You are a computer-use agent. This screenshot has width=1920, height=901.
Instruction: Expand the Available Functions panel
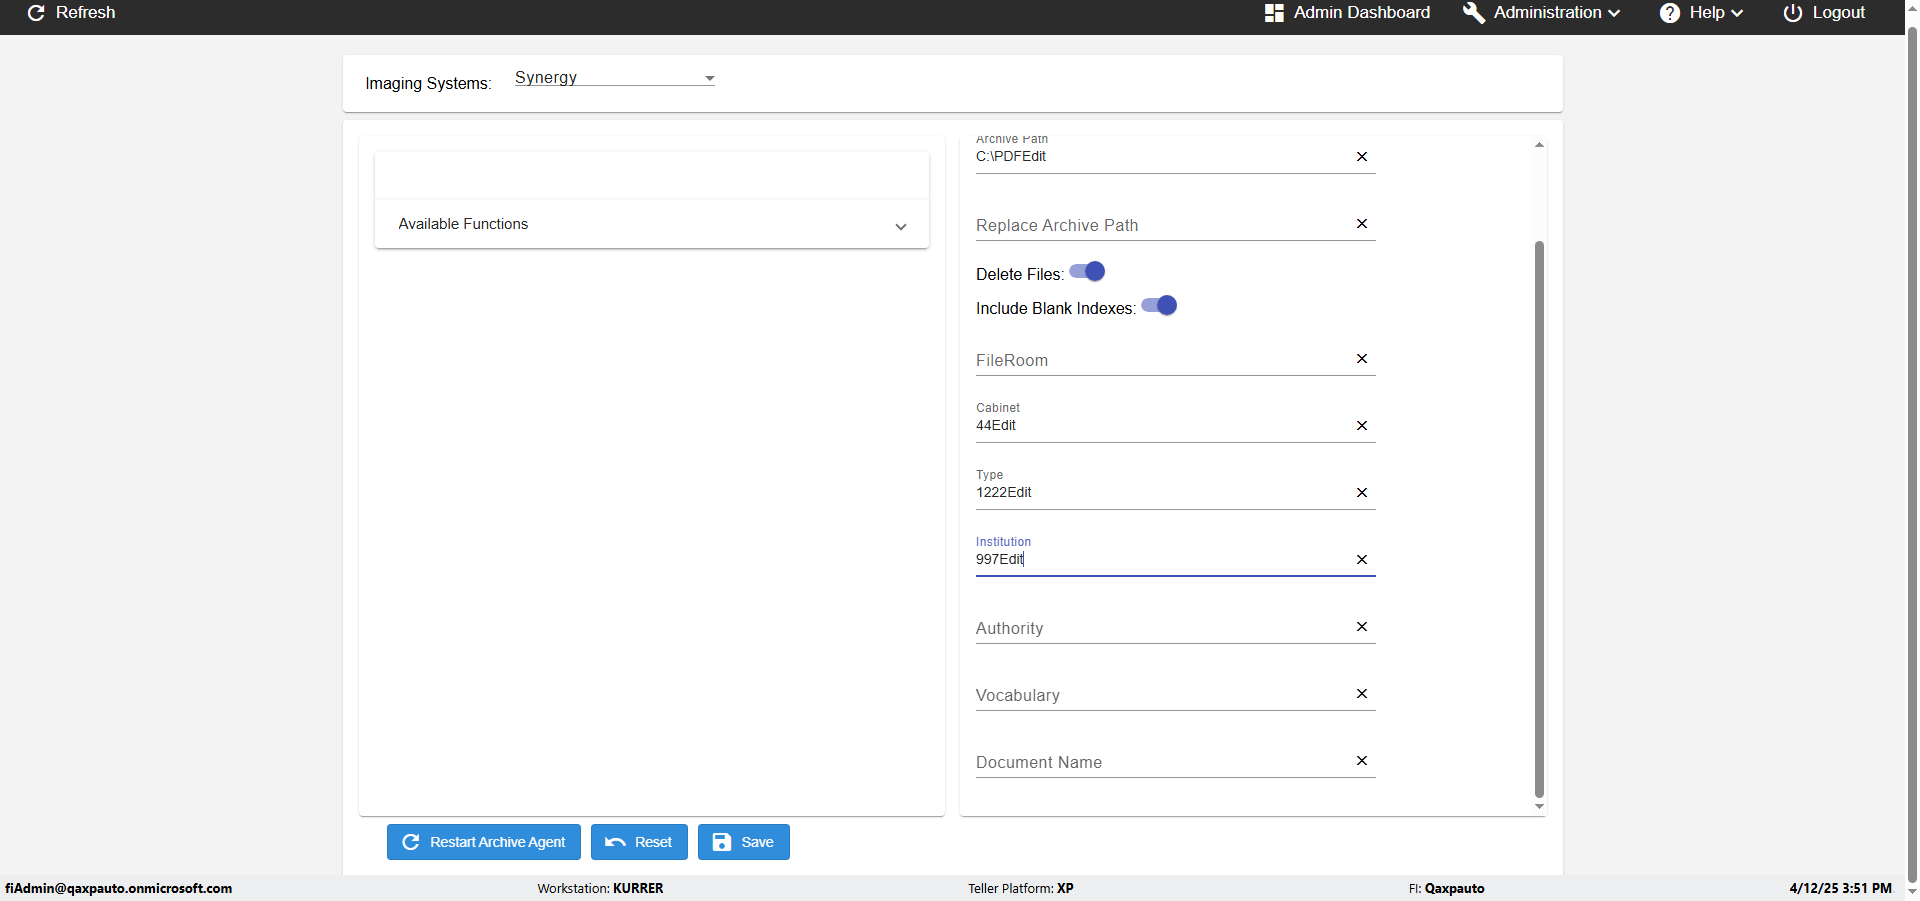point(651,225)
